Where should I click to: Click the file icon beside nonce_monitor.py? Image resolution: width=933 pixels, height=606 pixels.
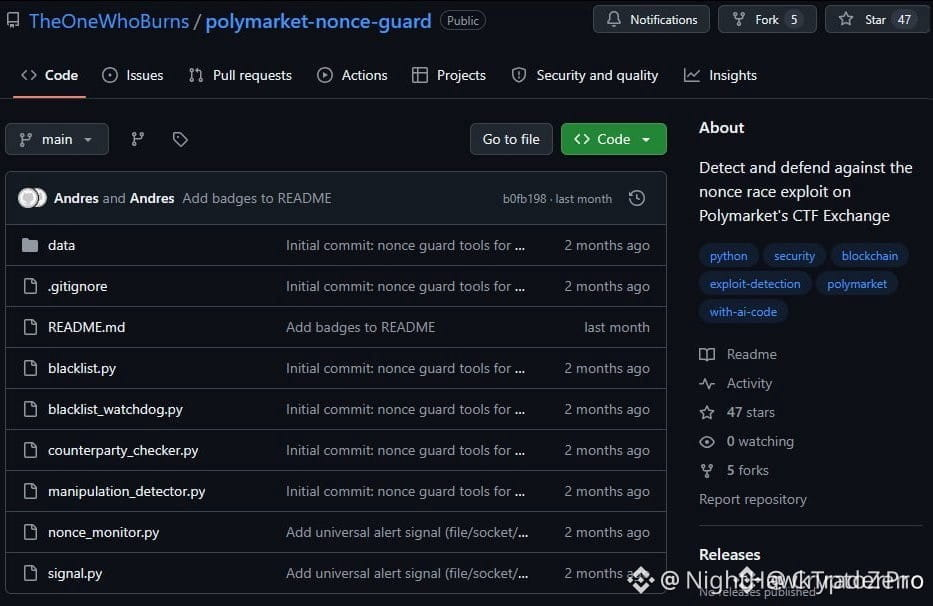pyautogui.click(x=30, y=533)
